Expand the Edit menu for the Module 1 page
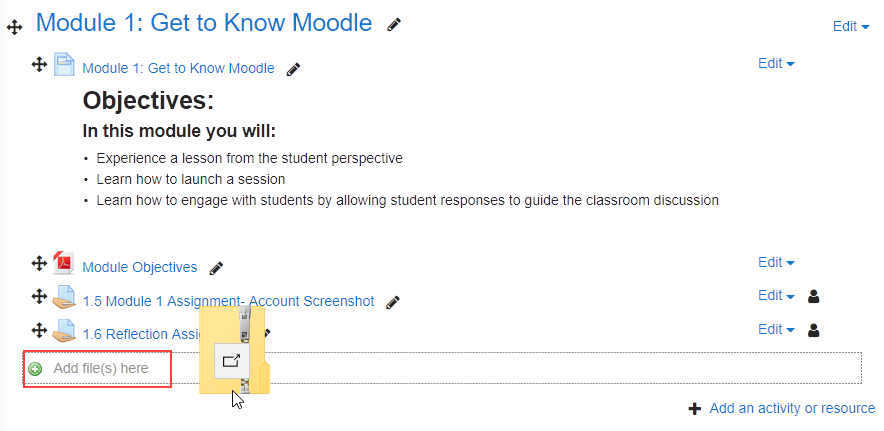Screen dimensions: 884x431 (x=776, y=64)
